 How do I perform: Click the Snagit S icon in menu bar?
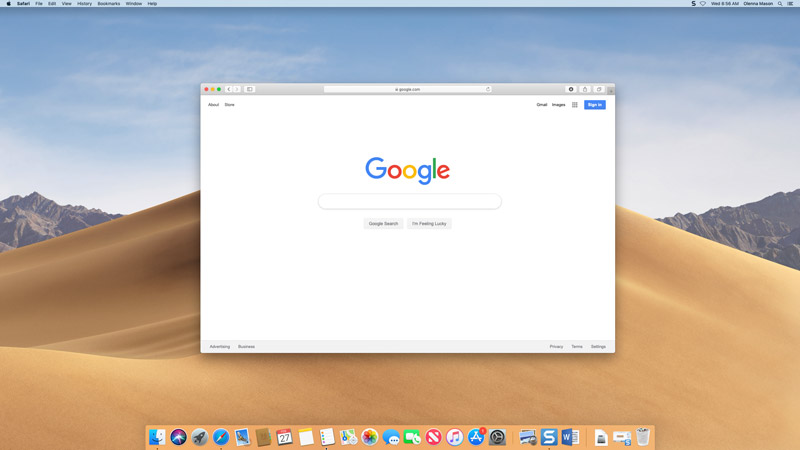coord(693,4)
